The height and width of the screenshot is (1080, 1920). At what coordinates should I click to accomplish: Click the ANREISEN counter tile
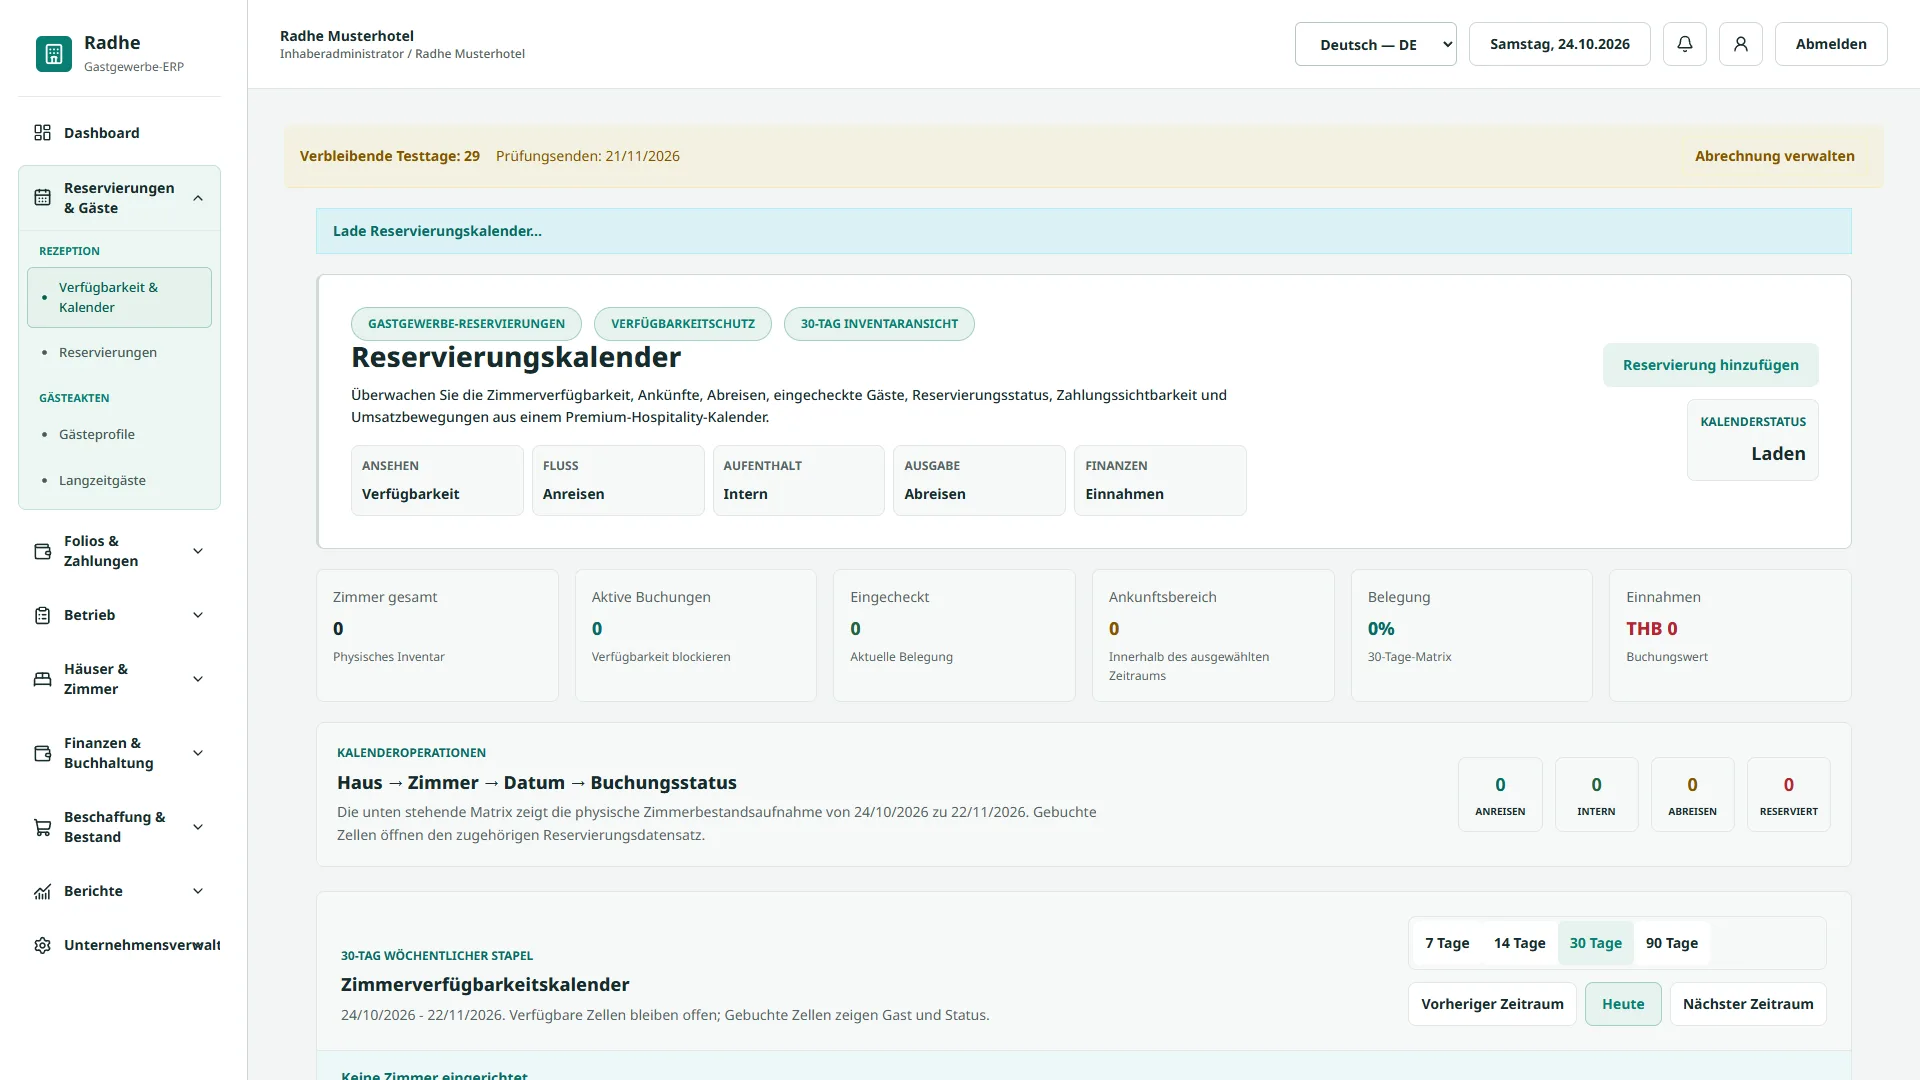[x=1500, y=794]
